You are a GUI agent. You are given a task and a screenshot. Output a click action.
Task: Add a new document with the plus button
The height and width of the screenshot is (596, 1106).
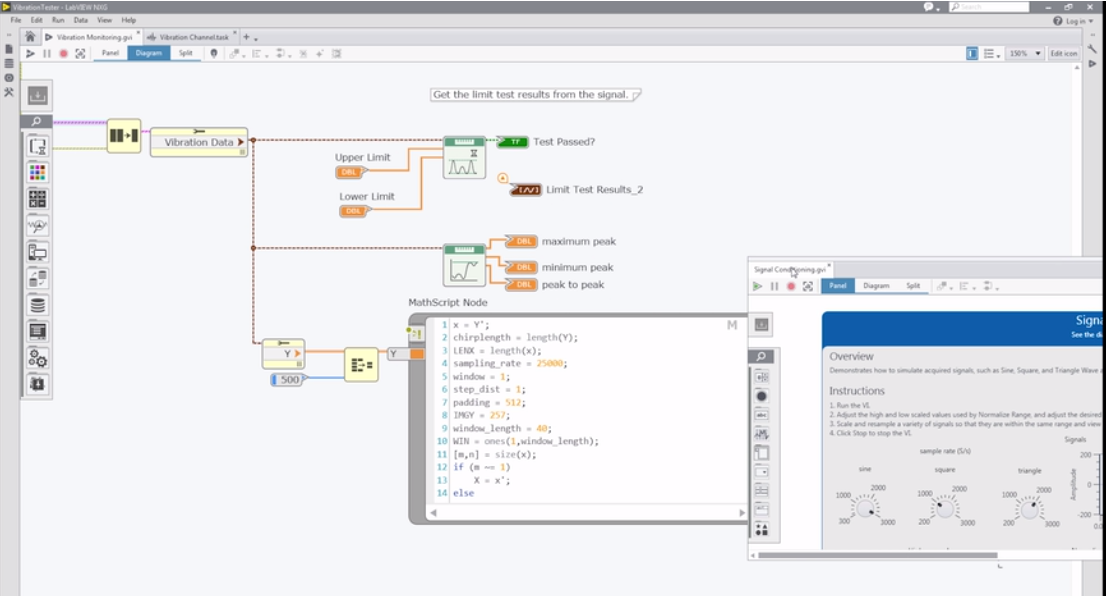[246, 37]
